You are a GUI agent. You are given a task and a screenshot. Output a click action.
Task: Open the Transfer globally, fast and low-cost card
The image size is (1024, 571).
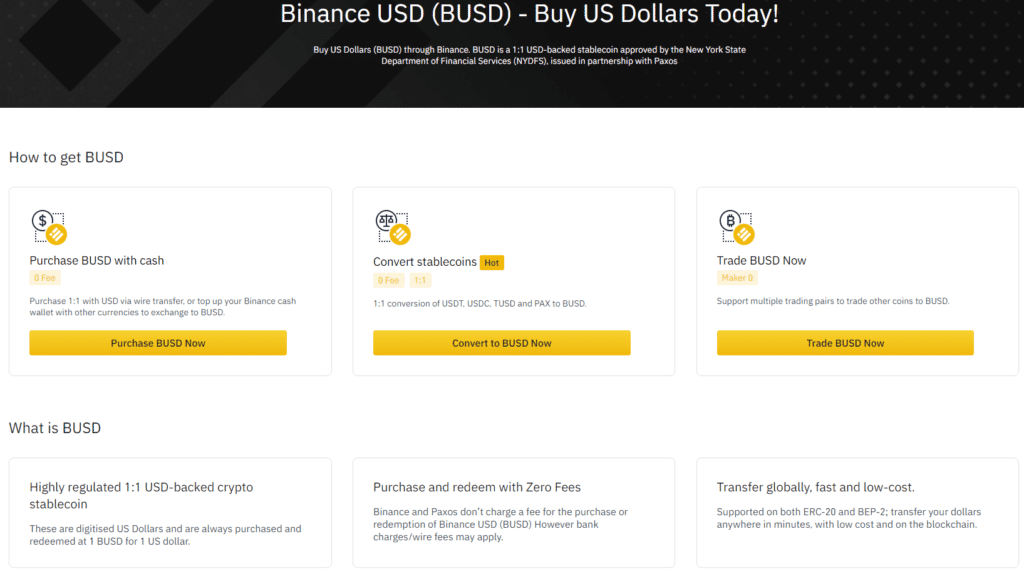[x=857, y=512]
